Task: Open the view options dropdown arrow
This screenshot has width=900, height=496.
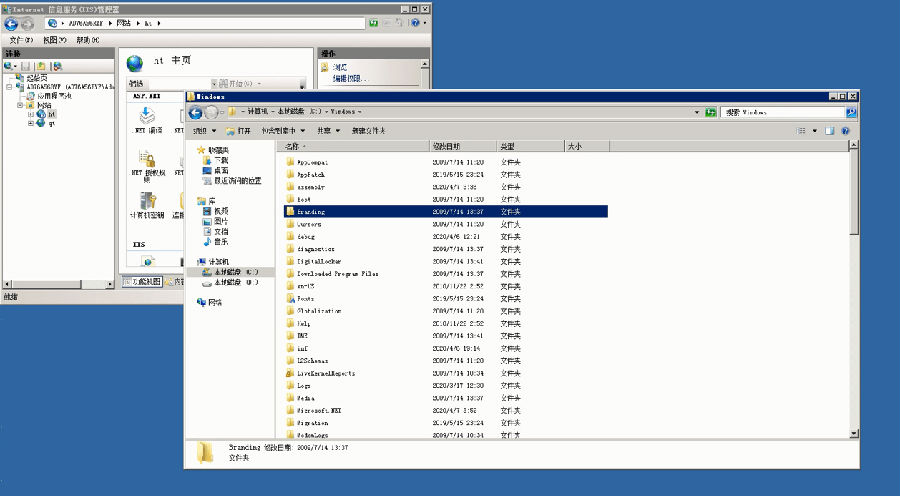Action: coord(815,130)
